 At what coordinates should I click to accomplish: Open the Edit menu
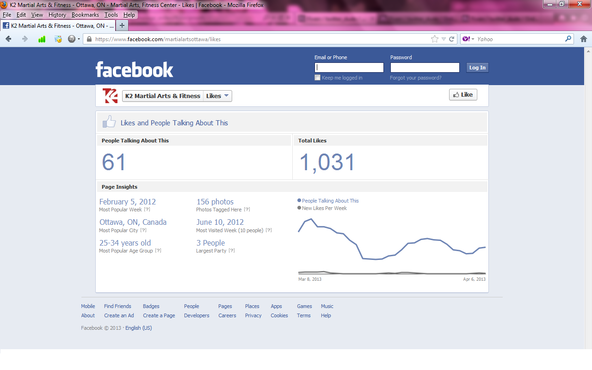click(21, 15)
